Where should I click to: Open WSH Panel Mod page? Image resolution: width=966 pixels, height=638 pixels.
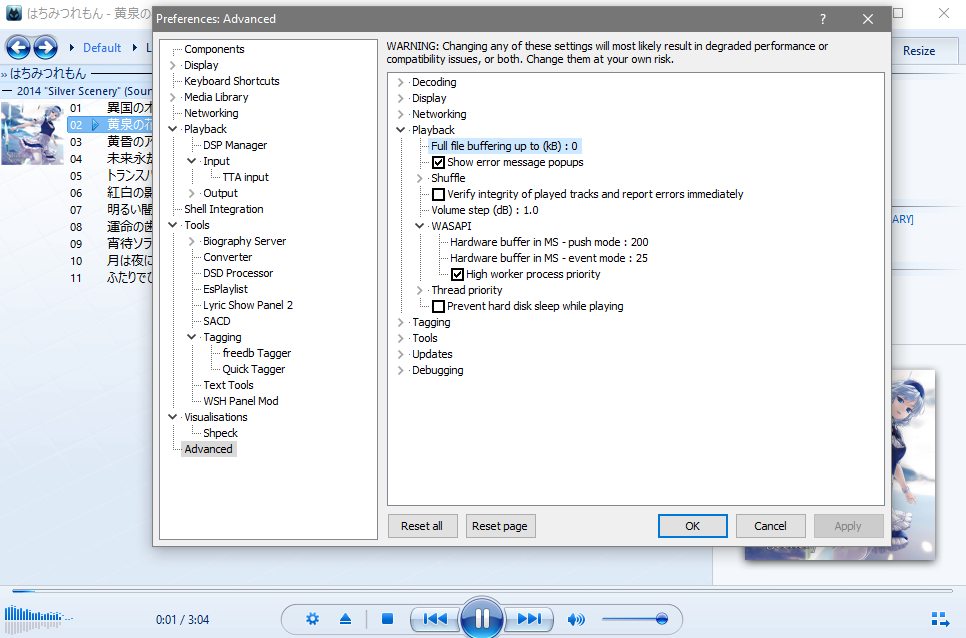point(241,402)
